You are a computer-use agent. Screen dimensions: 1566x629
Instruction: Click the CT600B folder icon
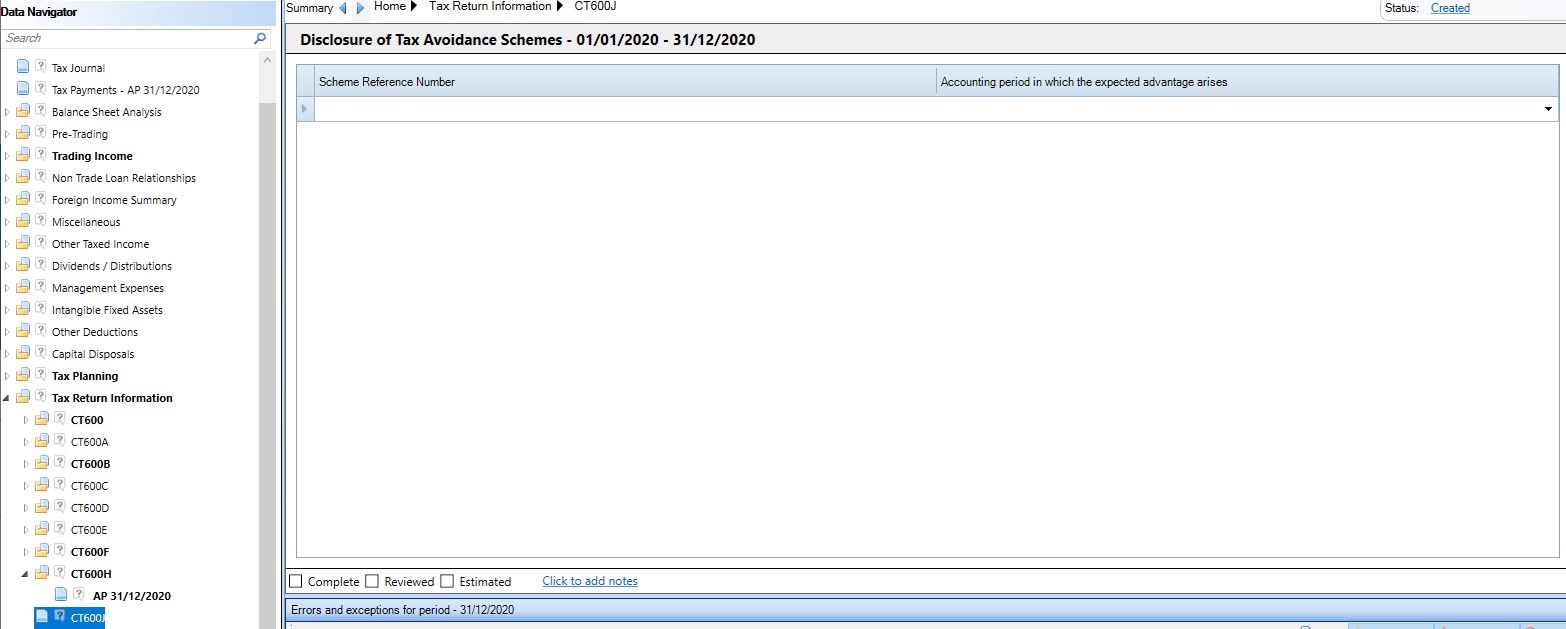click(x=42, y=464)
